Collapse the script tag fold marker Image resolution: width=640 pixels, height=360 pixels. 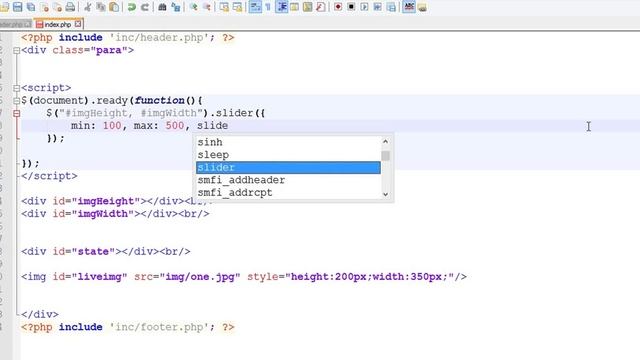(16, 88)
